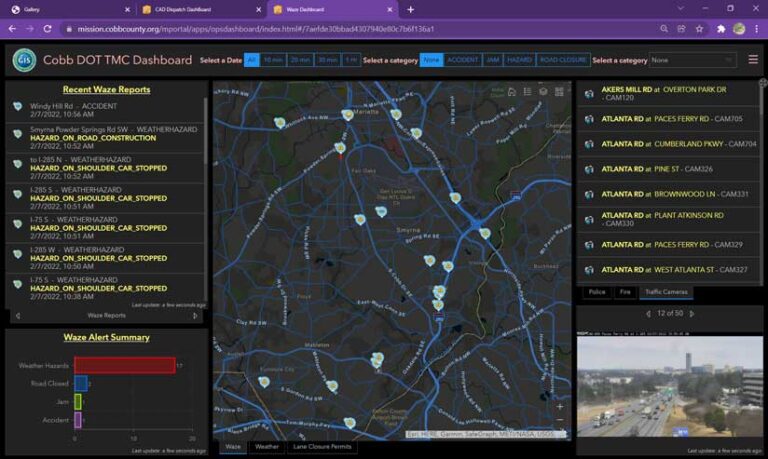Open a new browser tab with plus

click(410, 9)
